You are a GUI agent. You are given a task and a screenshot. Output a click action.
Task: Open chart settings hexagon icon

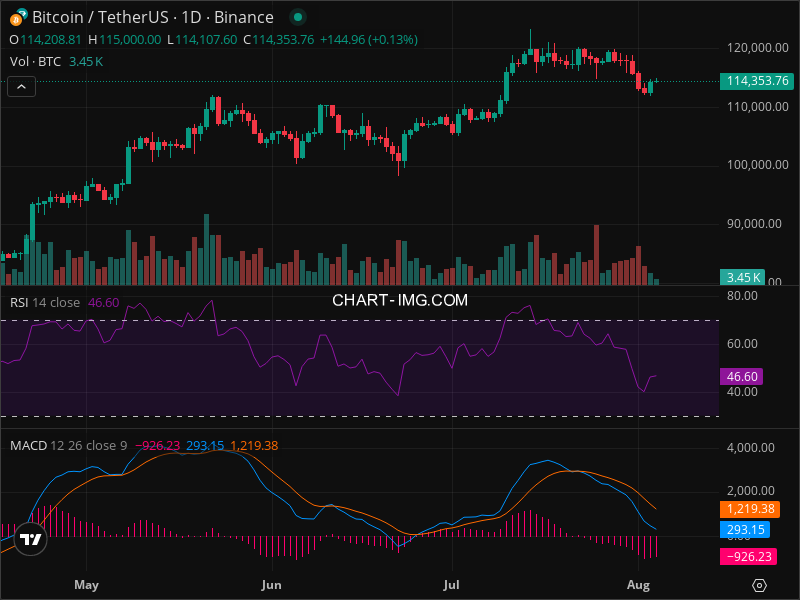coord(759,585)
